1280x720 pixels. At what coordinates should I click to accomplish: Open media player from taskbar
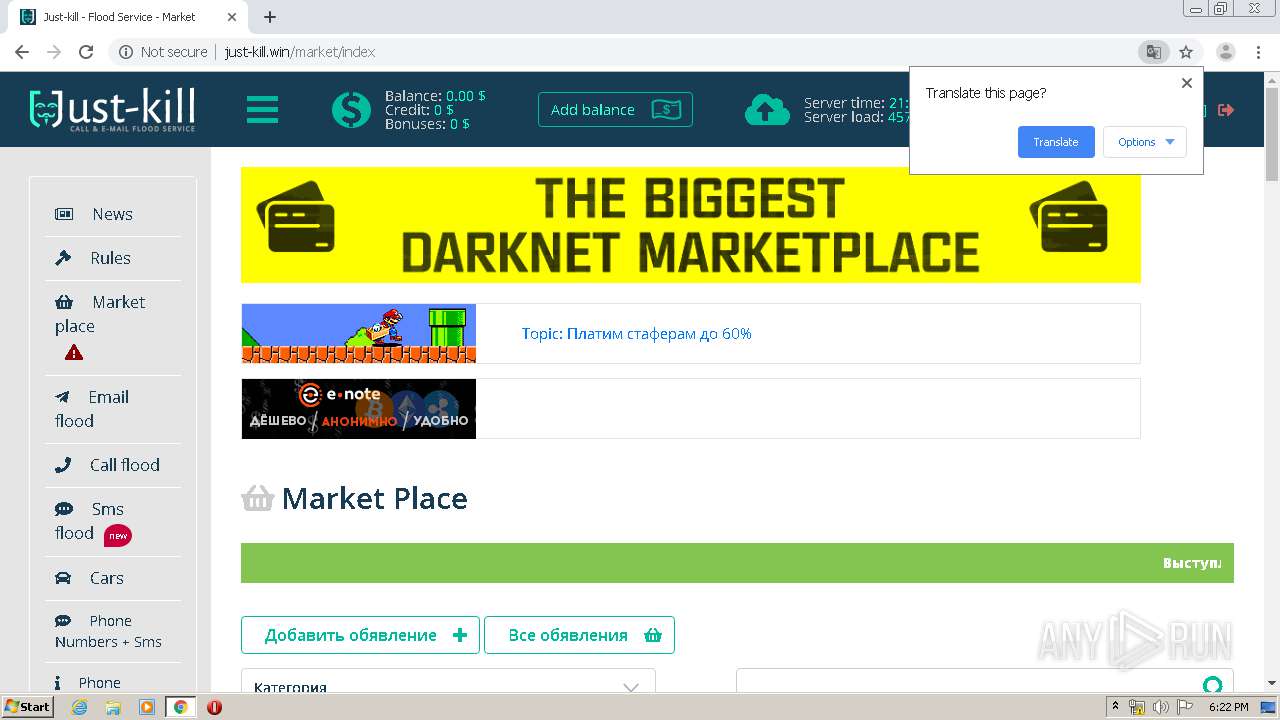click(x=147, y=707)
